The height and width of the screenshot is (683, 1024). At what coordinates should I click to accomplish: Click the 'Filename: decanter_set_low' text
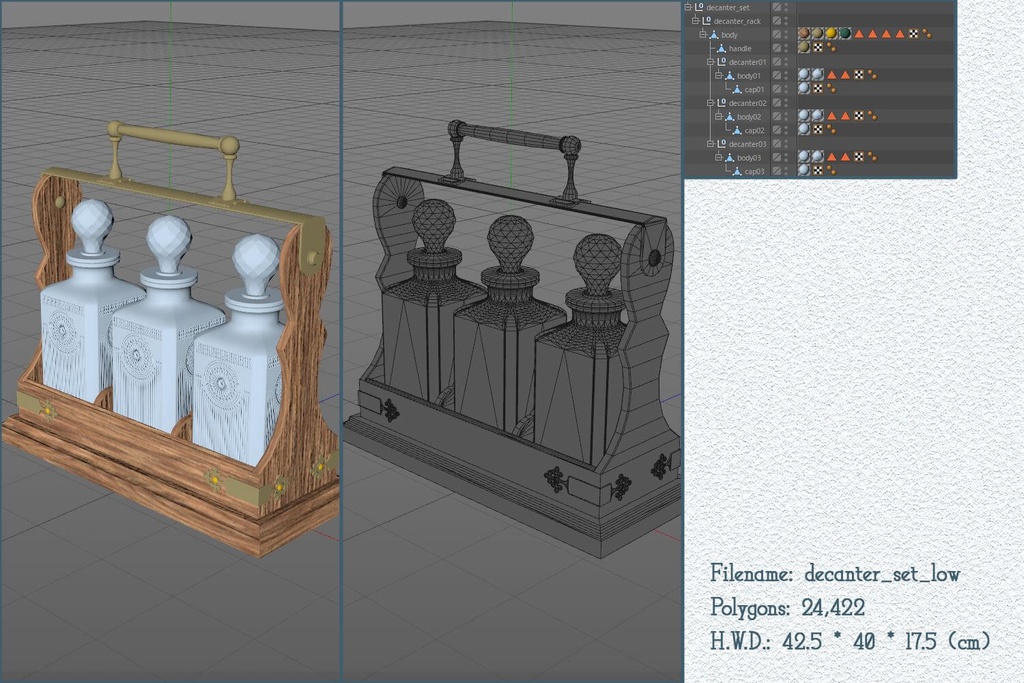835,574
